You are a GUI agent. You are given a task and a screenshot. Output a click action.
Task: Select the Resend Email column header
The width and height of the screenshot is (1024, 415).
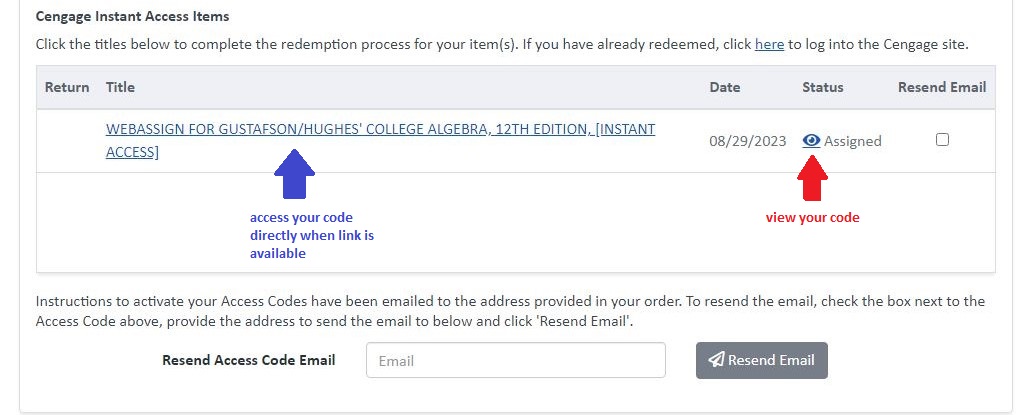click(x=942, y=87)
